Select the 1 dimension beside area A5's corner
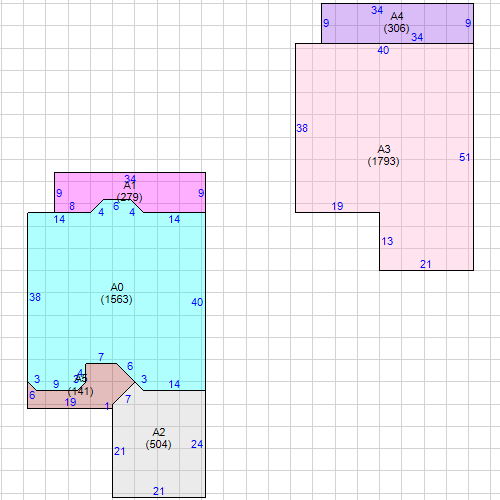Screen dimensions: 500x500 point(107,406)
